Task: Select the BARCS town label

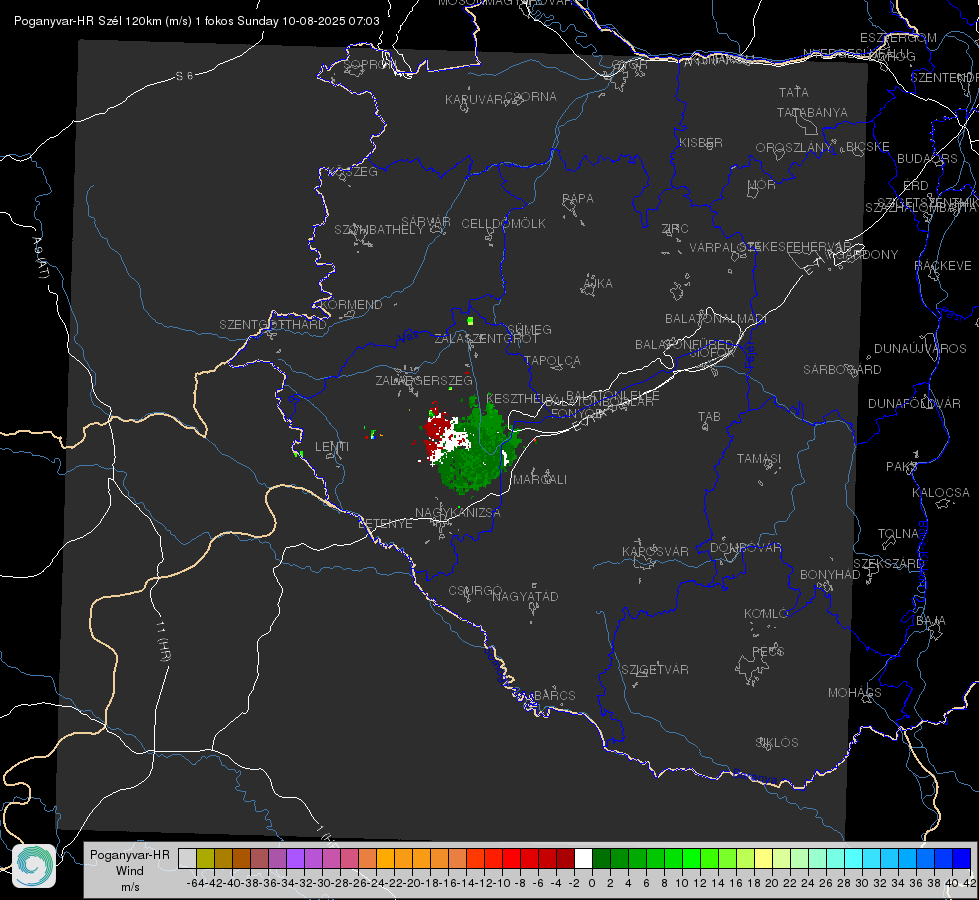Action: click(554, 695)
